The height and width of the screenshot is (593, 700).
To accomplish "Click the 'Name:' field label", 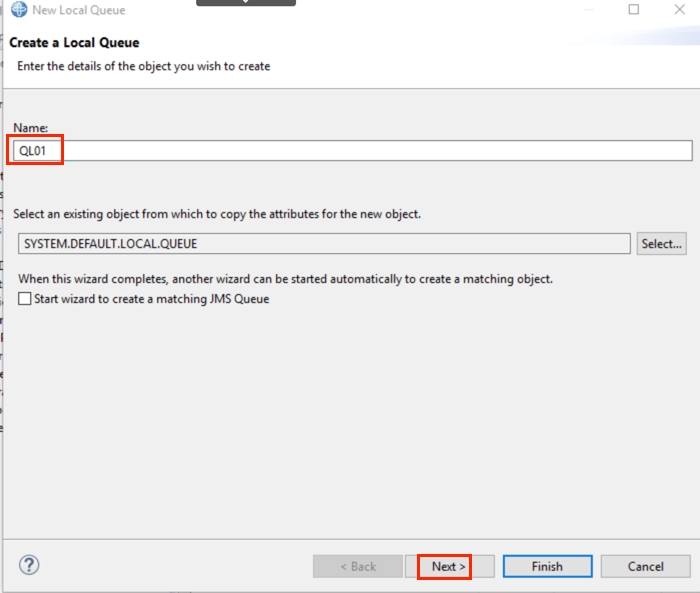I will pos(30,128).
